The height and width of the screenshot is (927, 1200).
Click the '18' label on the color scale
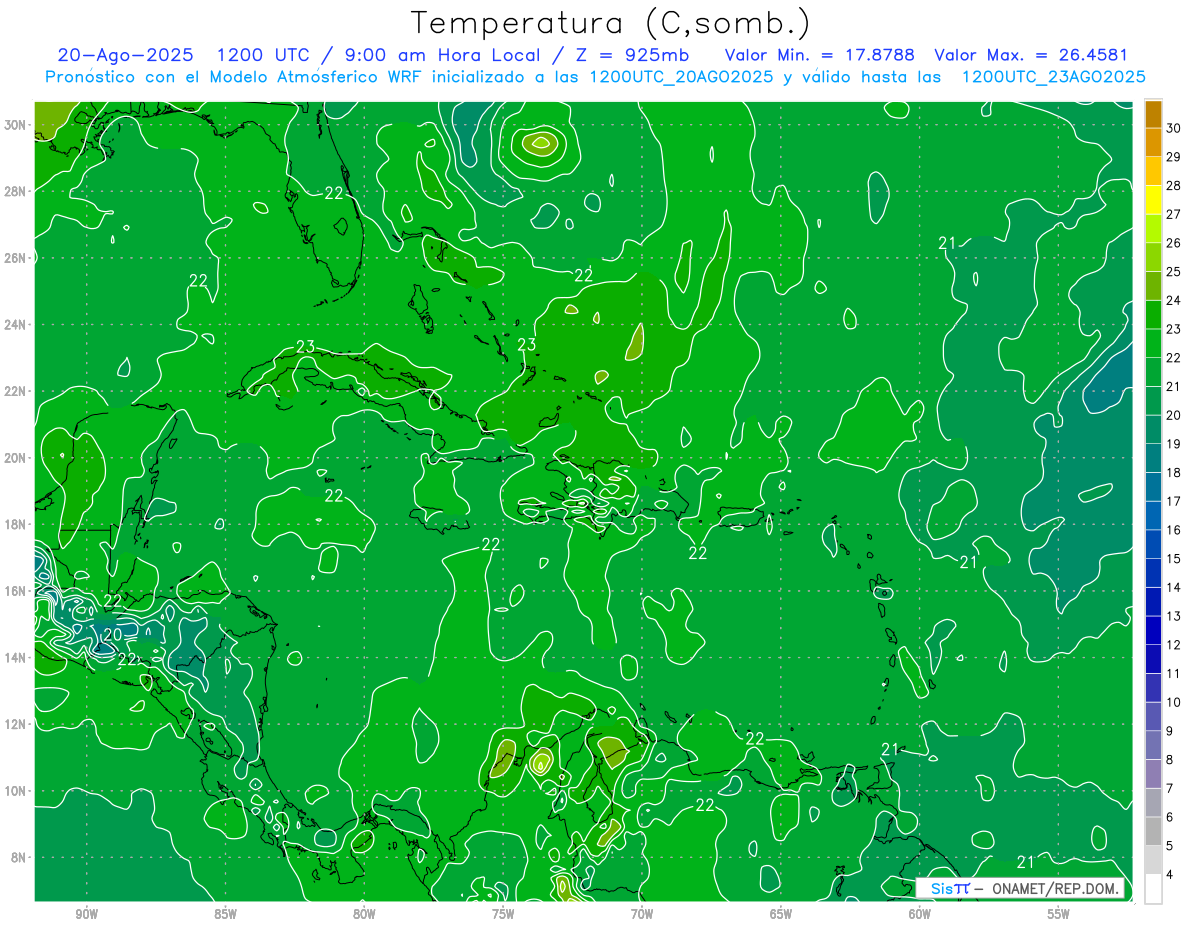coord(1173,473)
